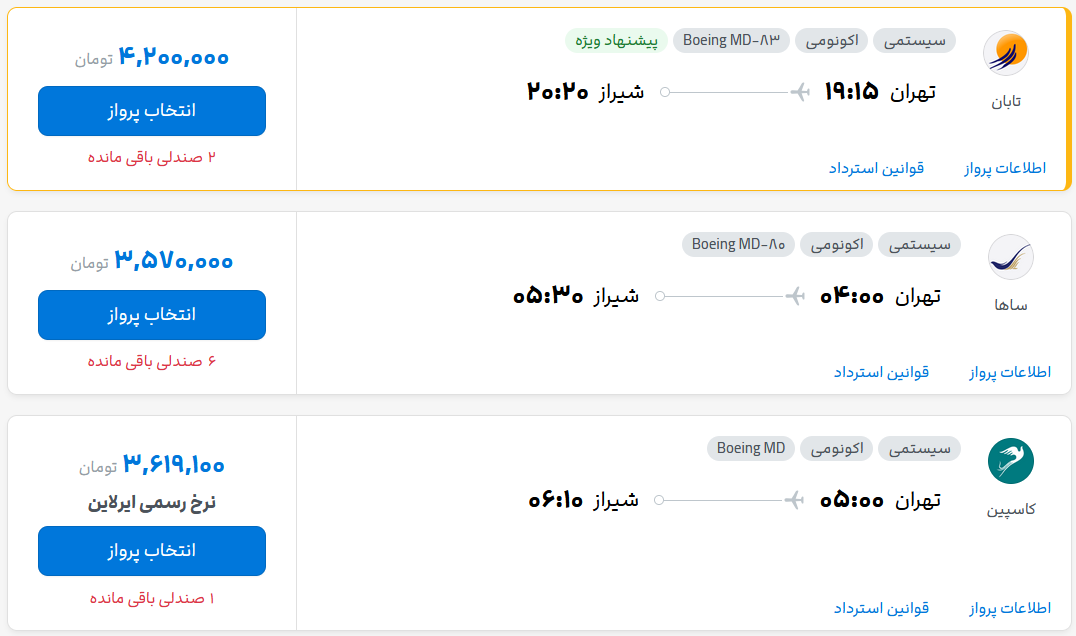Select the 3,570,000 toman Saha flight
1076x636 pixels.
[x=152, y=315]
